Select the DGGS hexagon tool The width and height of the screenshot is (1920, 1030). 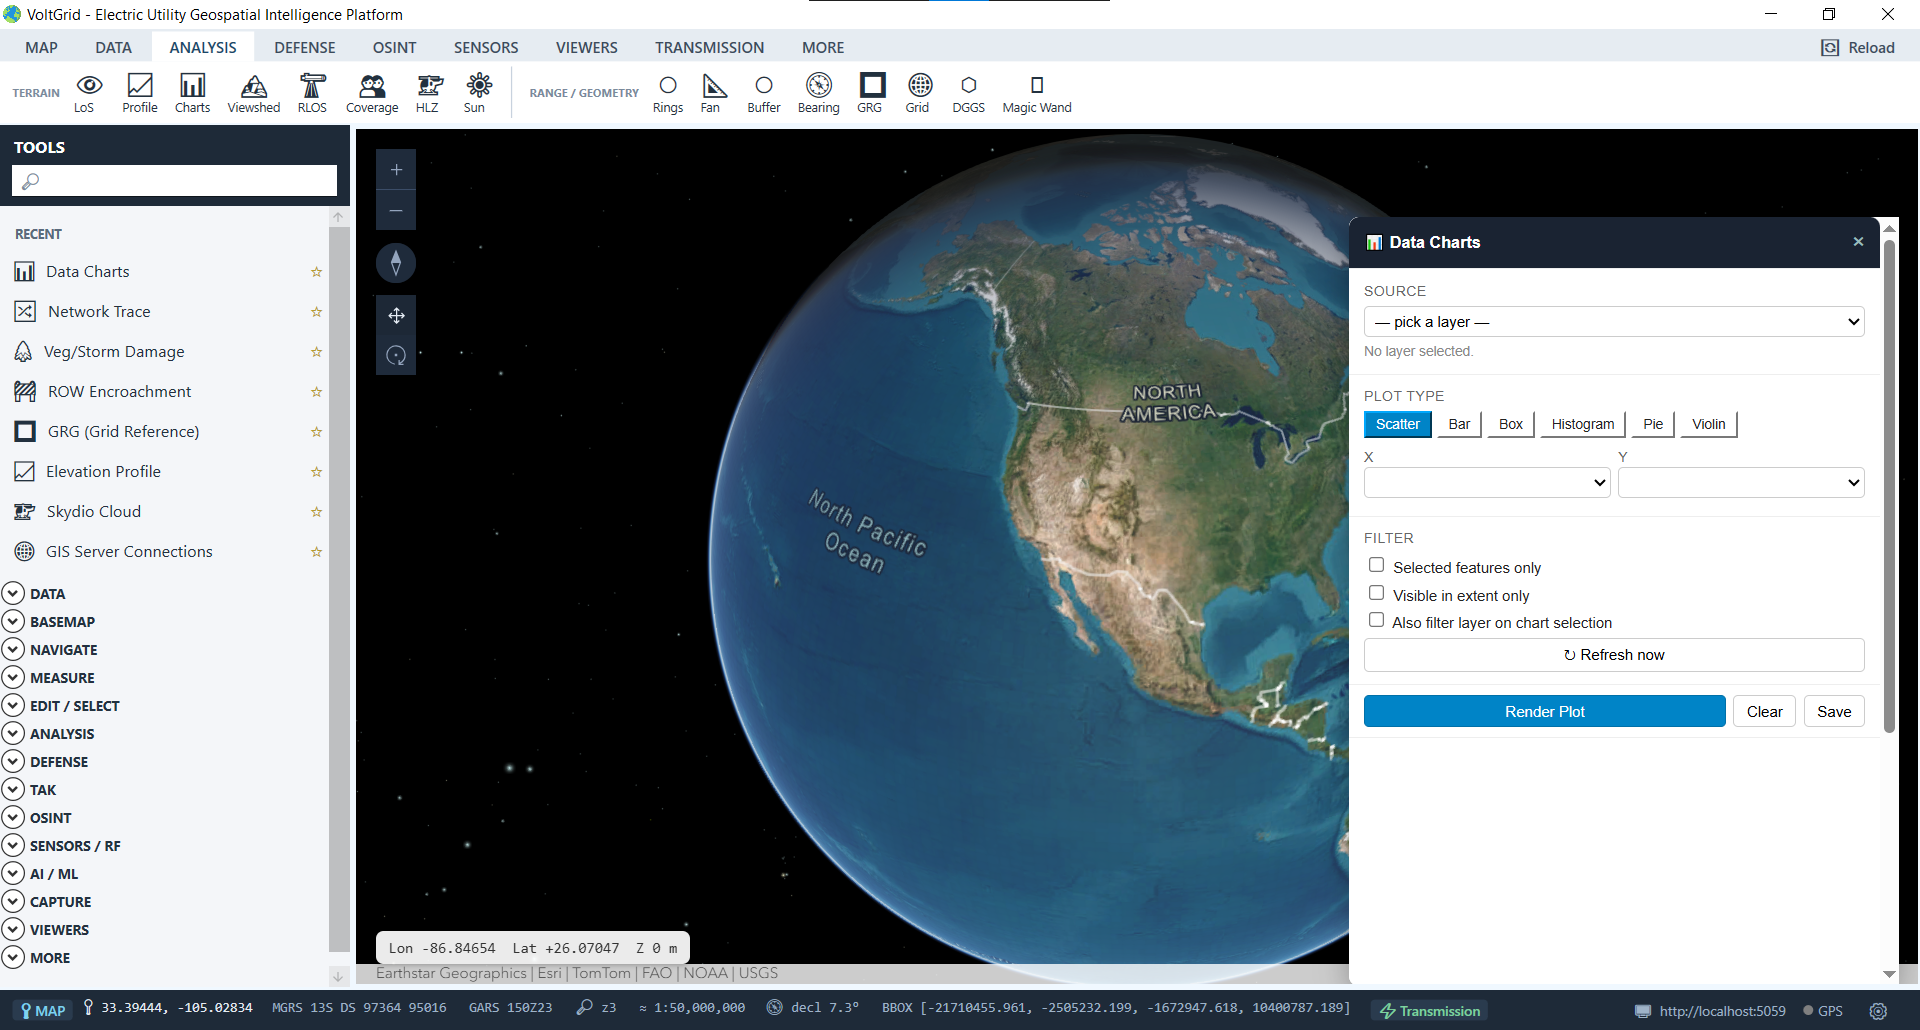968,93
